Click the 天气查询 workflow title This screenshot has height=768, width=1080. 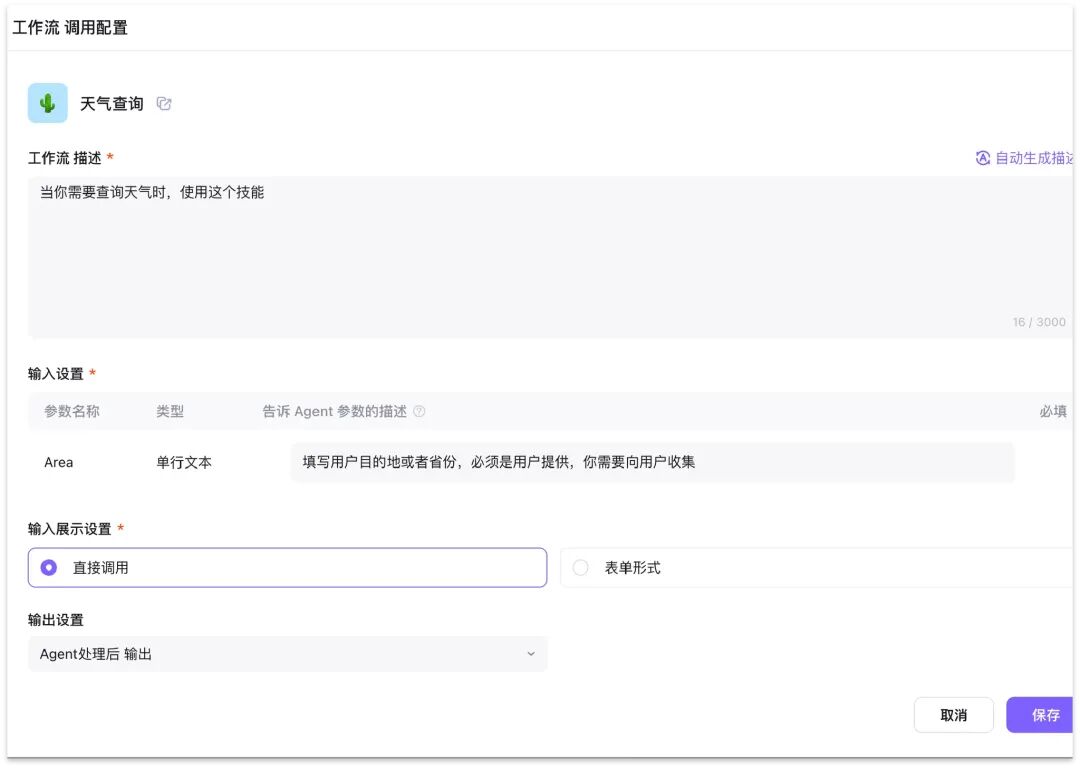112,103
